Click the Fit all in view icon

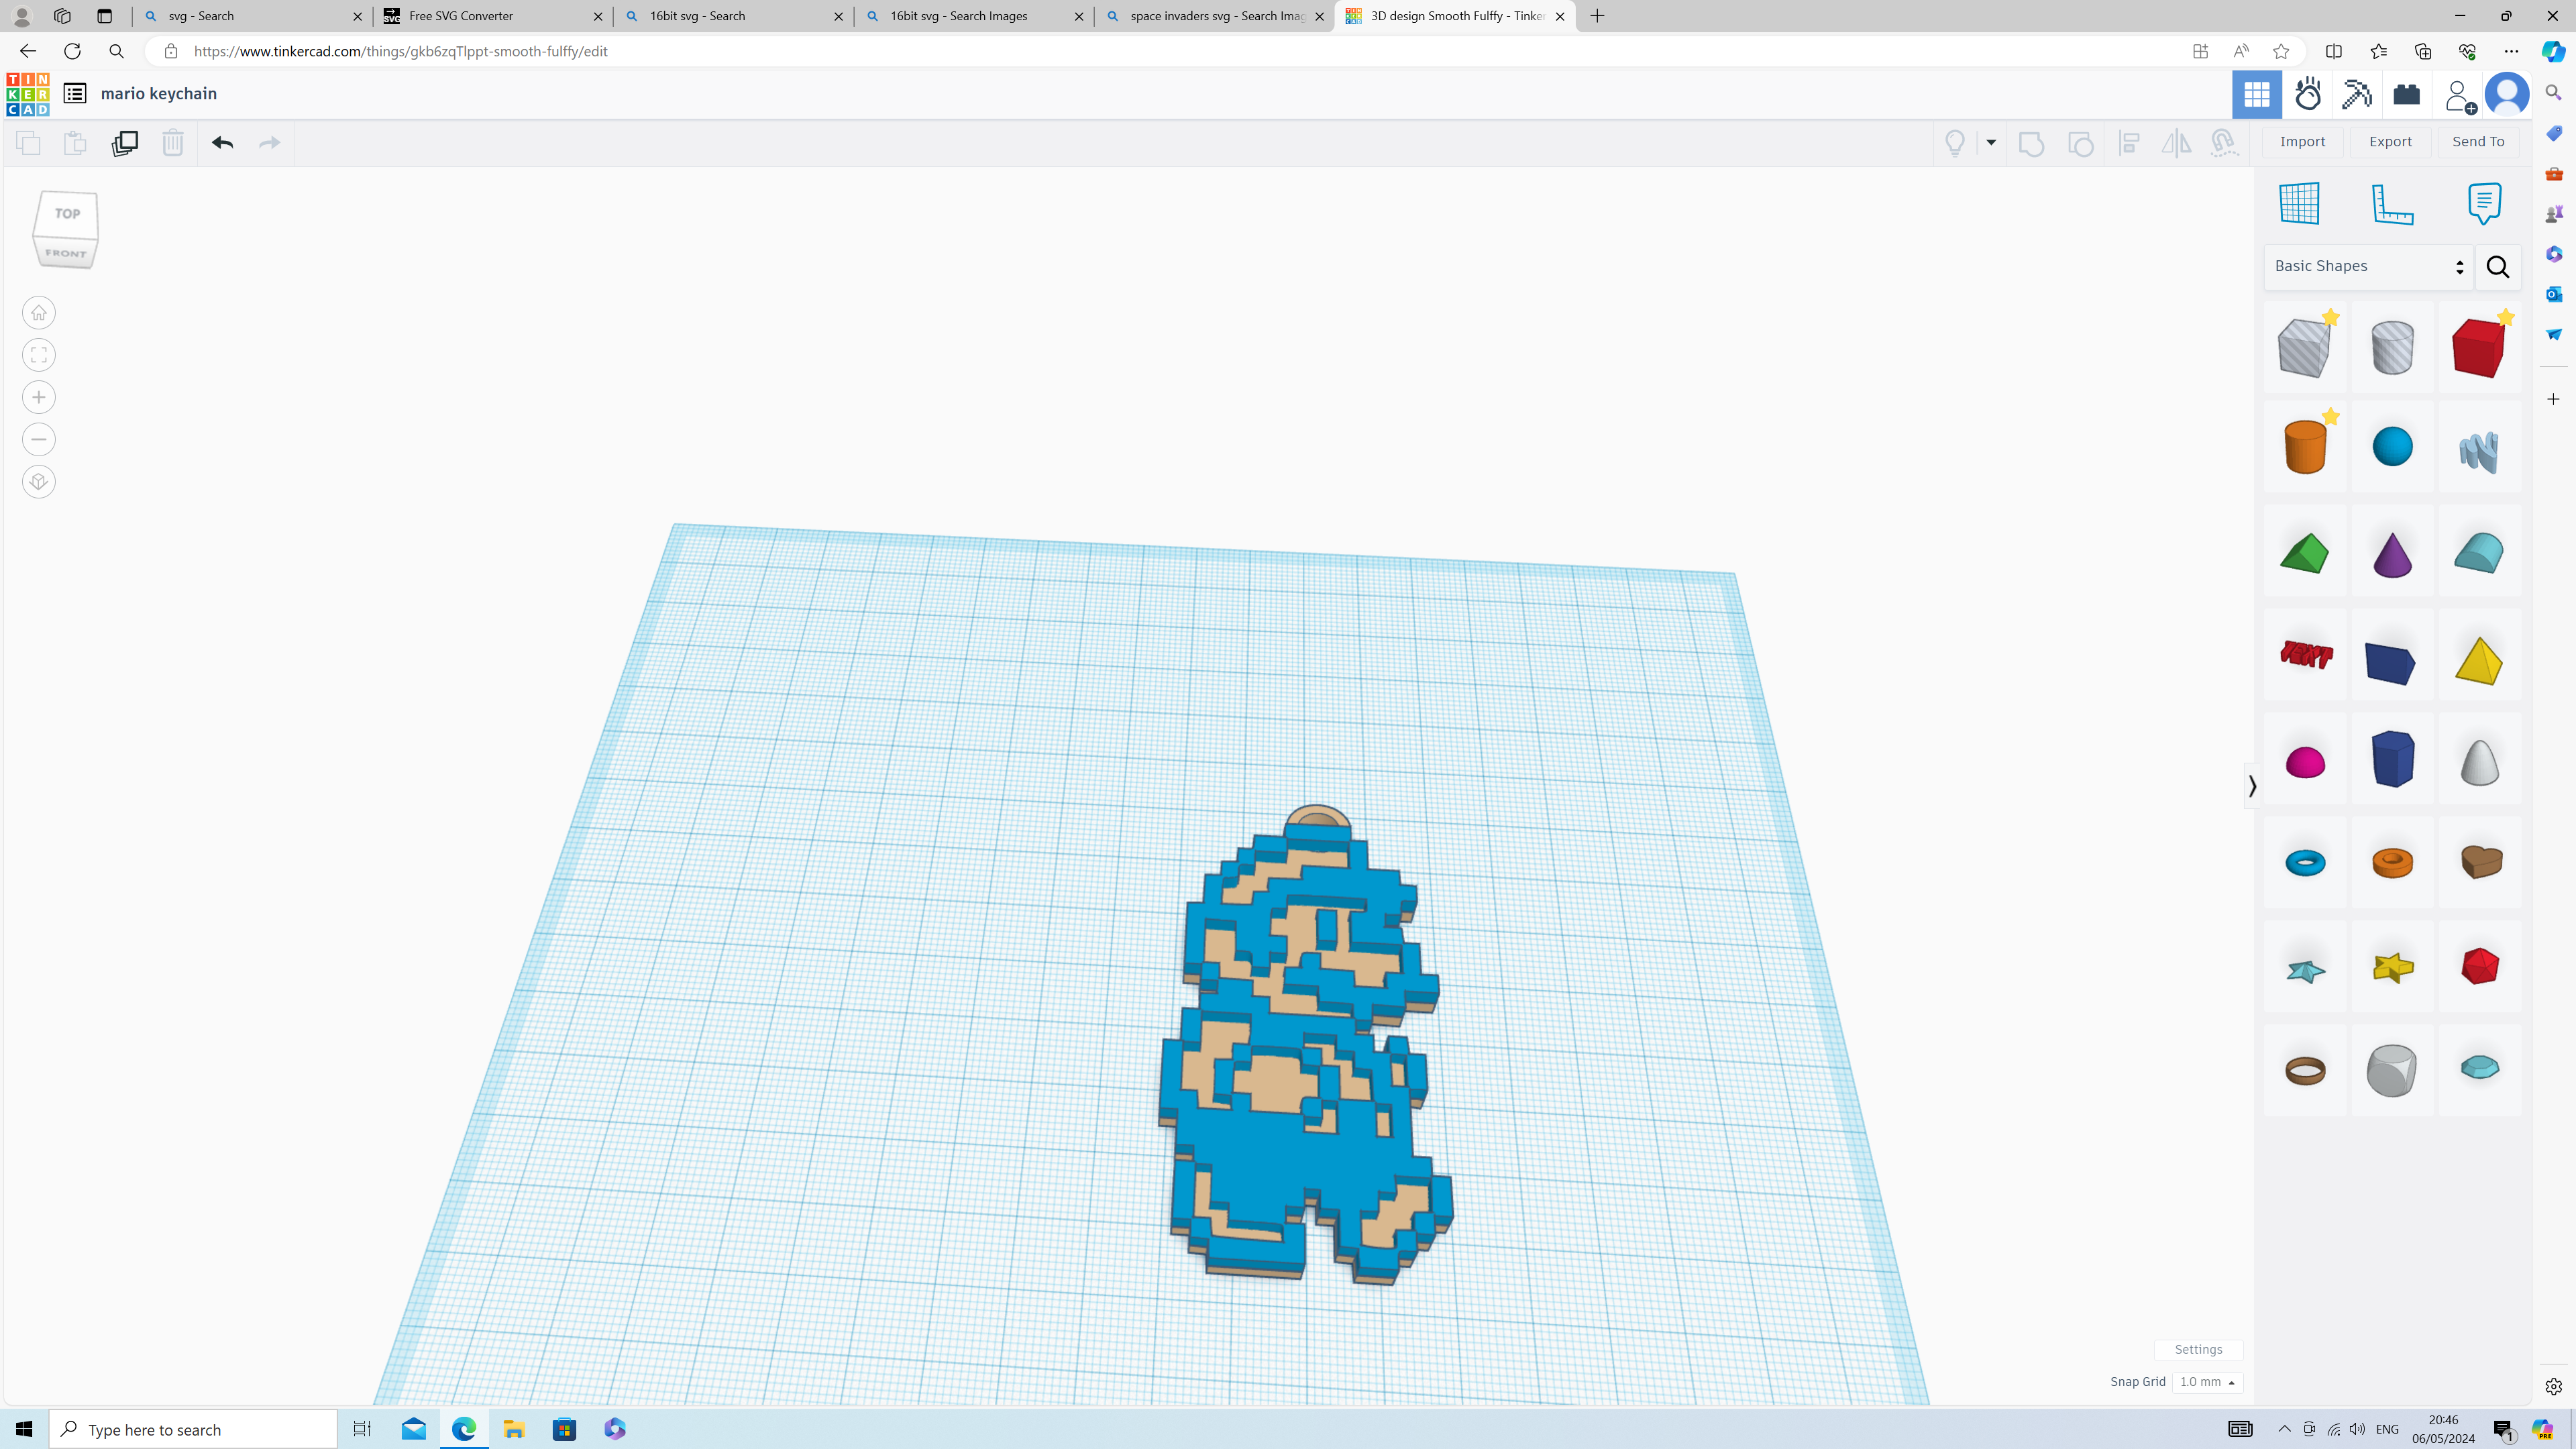click(x=39, y=355)
